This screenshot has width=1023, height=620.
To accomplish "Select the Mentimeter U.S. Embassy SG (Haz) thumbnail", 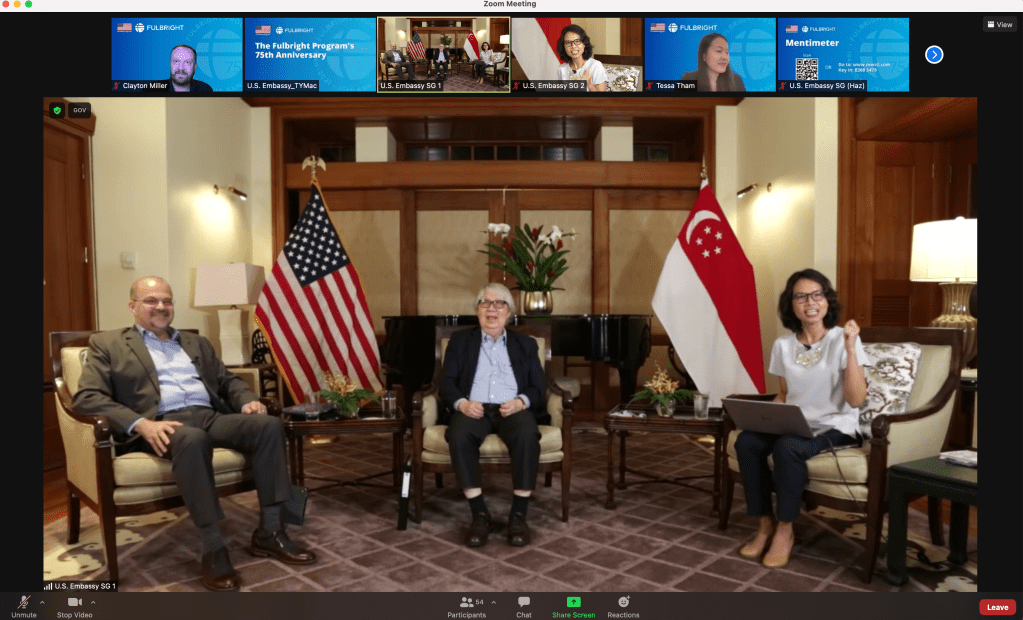I will (843, 54).
